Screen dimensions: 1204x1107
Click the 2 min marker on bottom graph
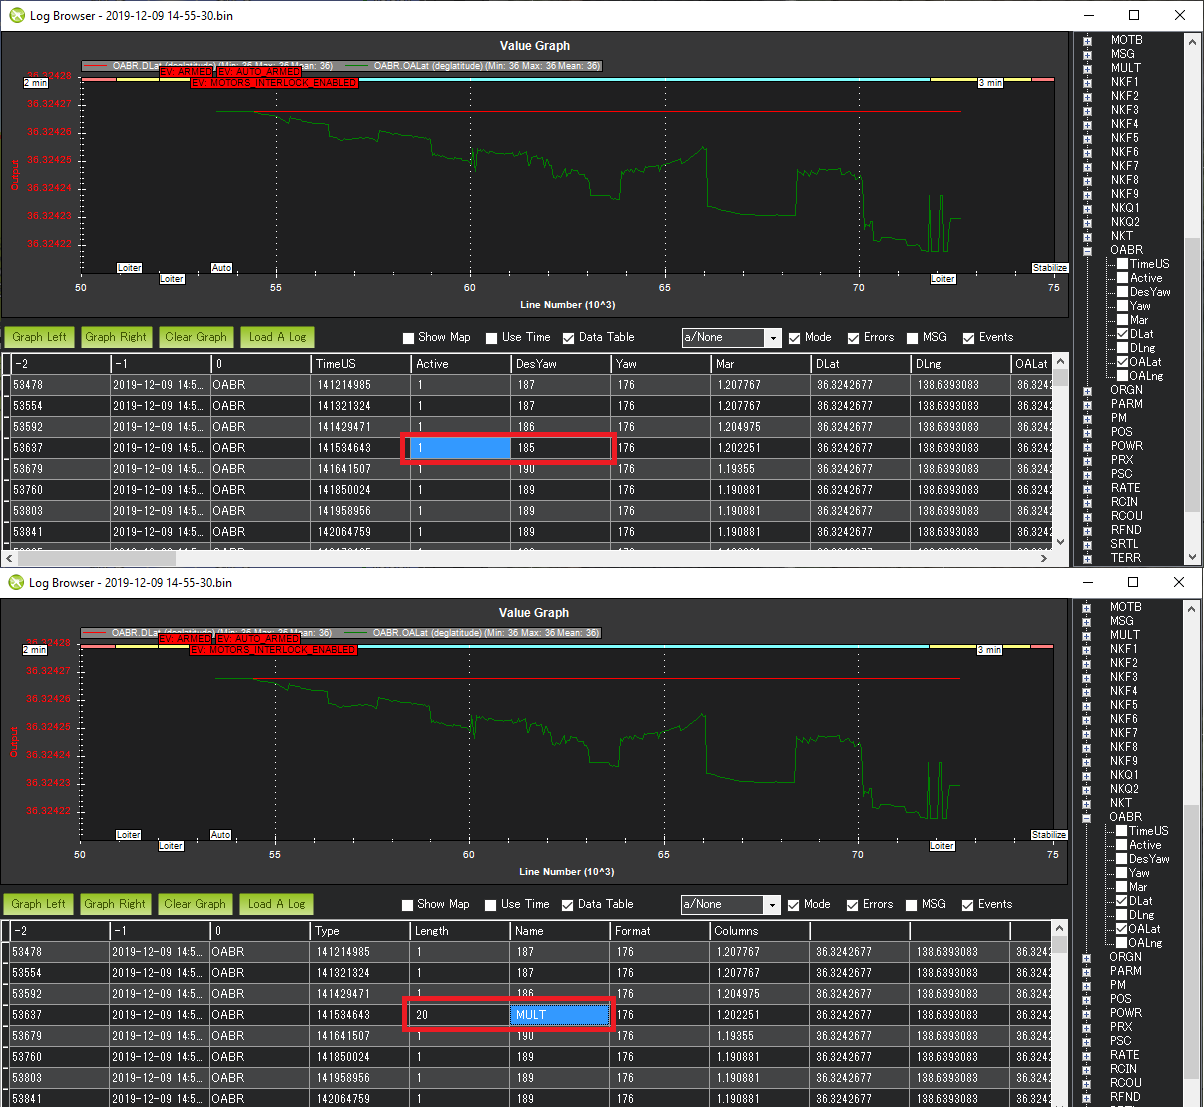[35, 650]
